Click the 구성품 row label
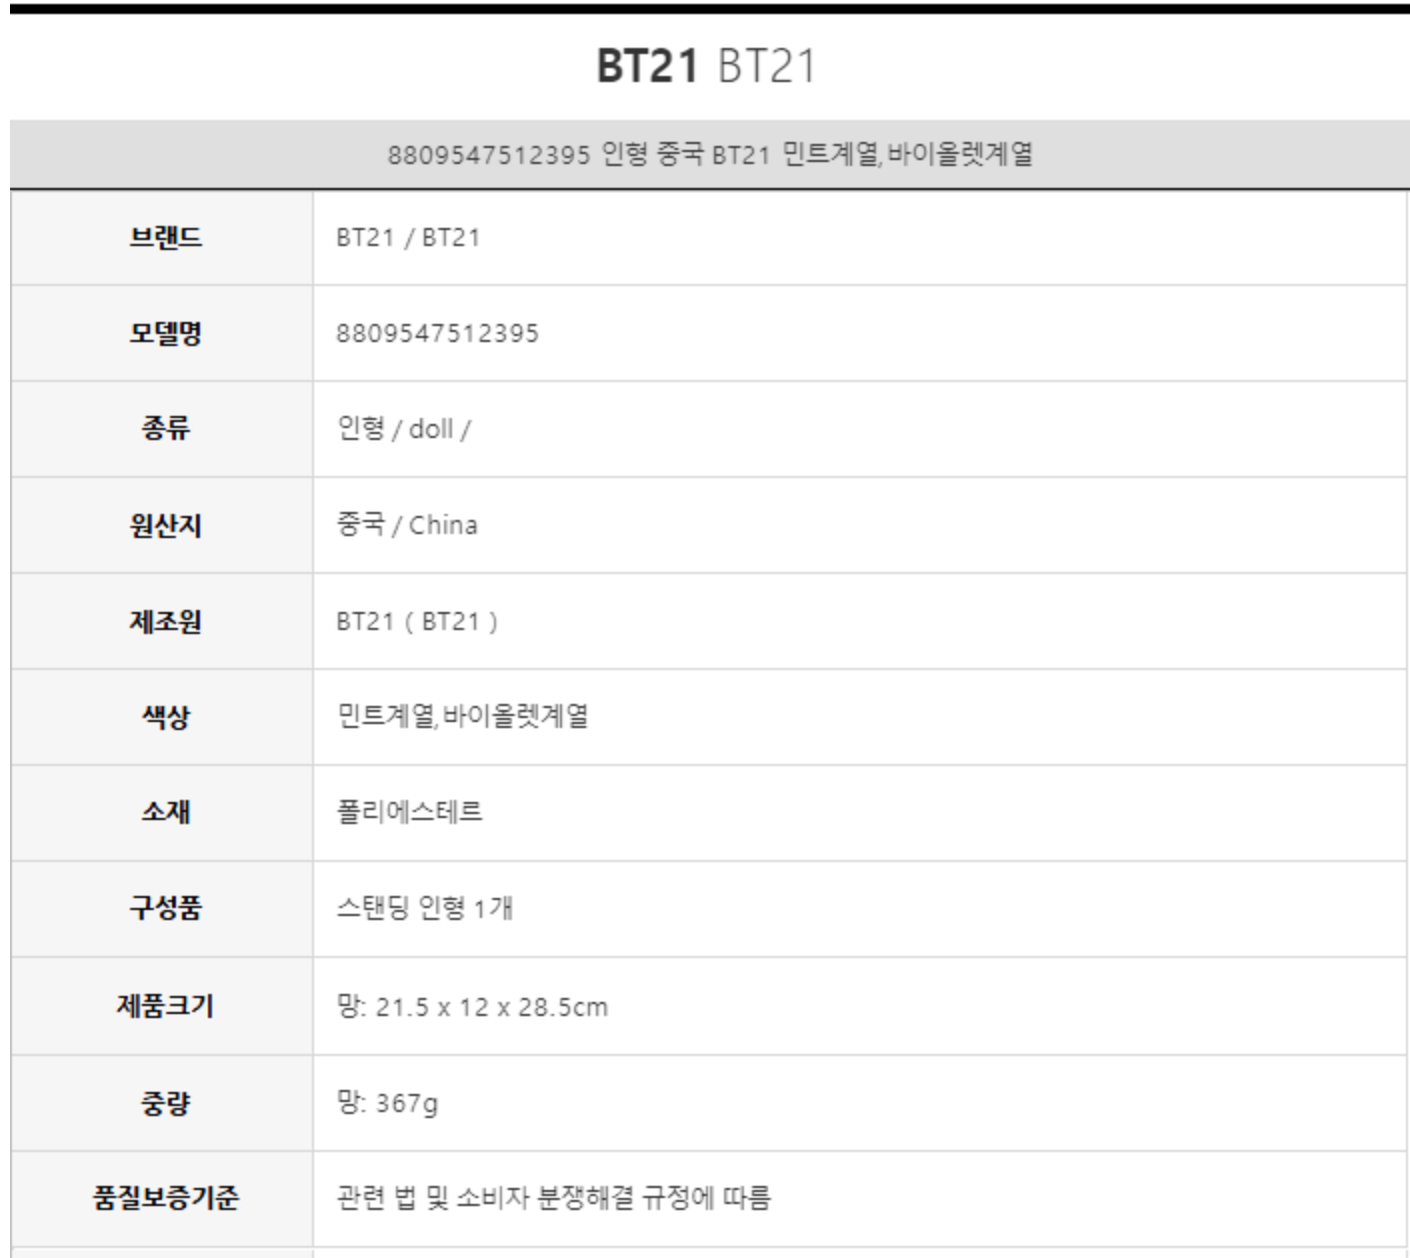This screenshot has width=1410, height=1258. pos(165,908)
